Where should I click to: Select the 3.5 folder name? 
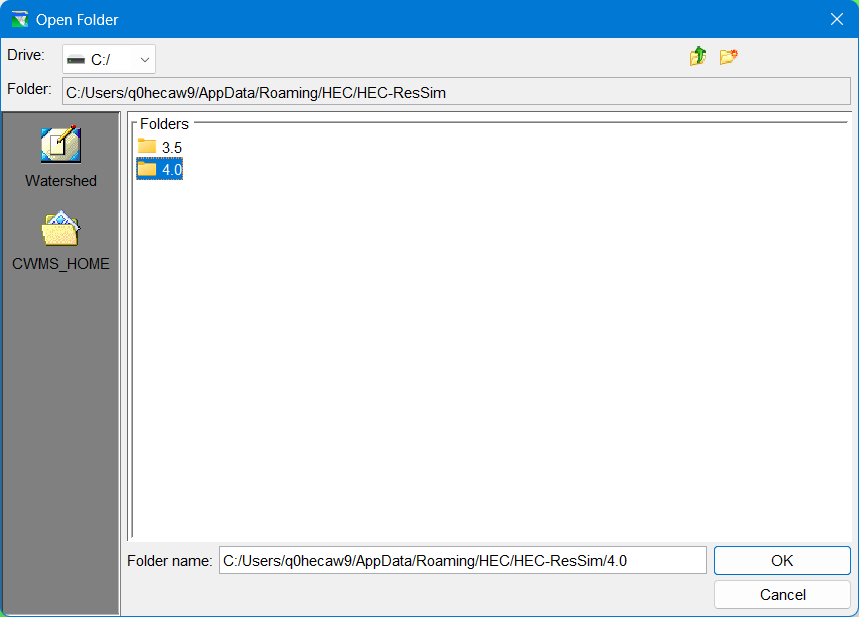172,148
